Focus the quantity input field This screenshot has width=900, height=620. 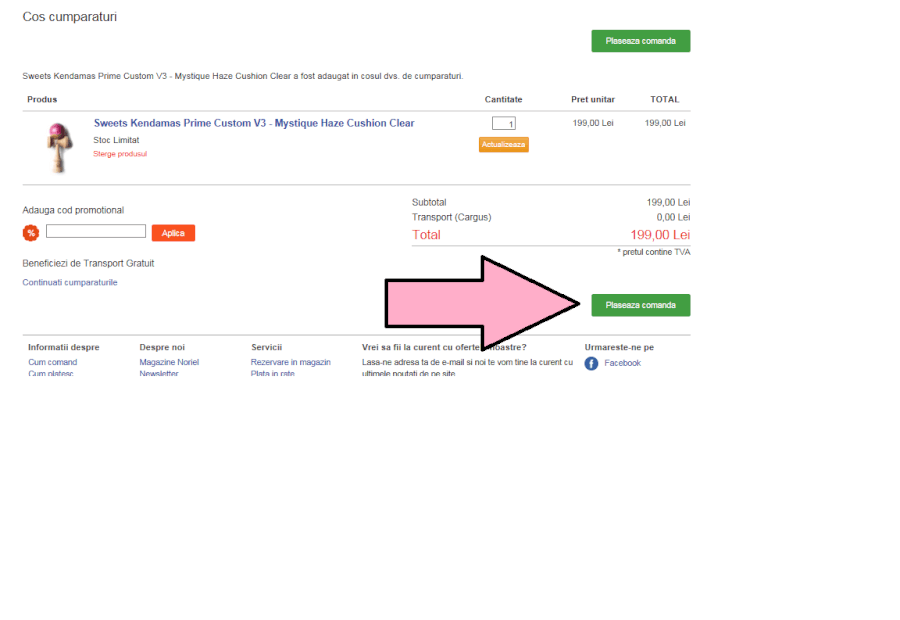point(504,124)
